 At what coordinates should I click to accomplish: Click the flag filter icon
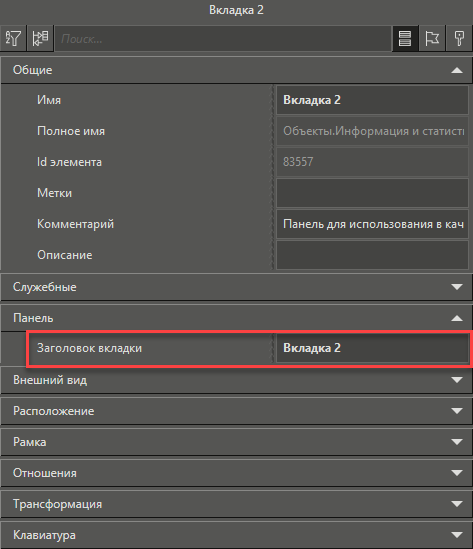432,38
